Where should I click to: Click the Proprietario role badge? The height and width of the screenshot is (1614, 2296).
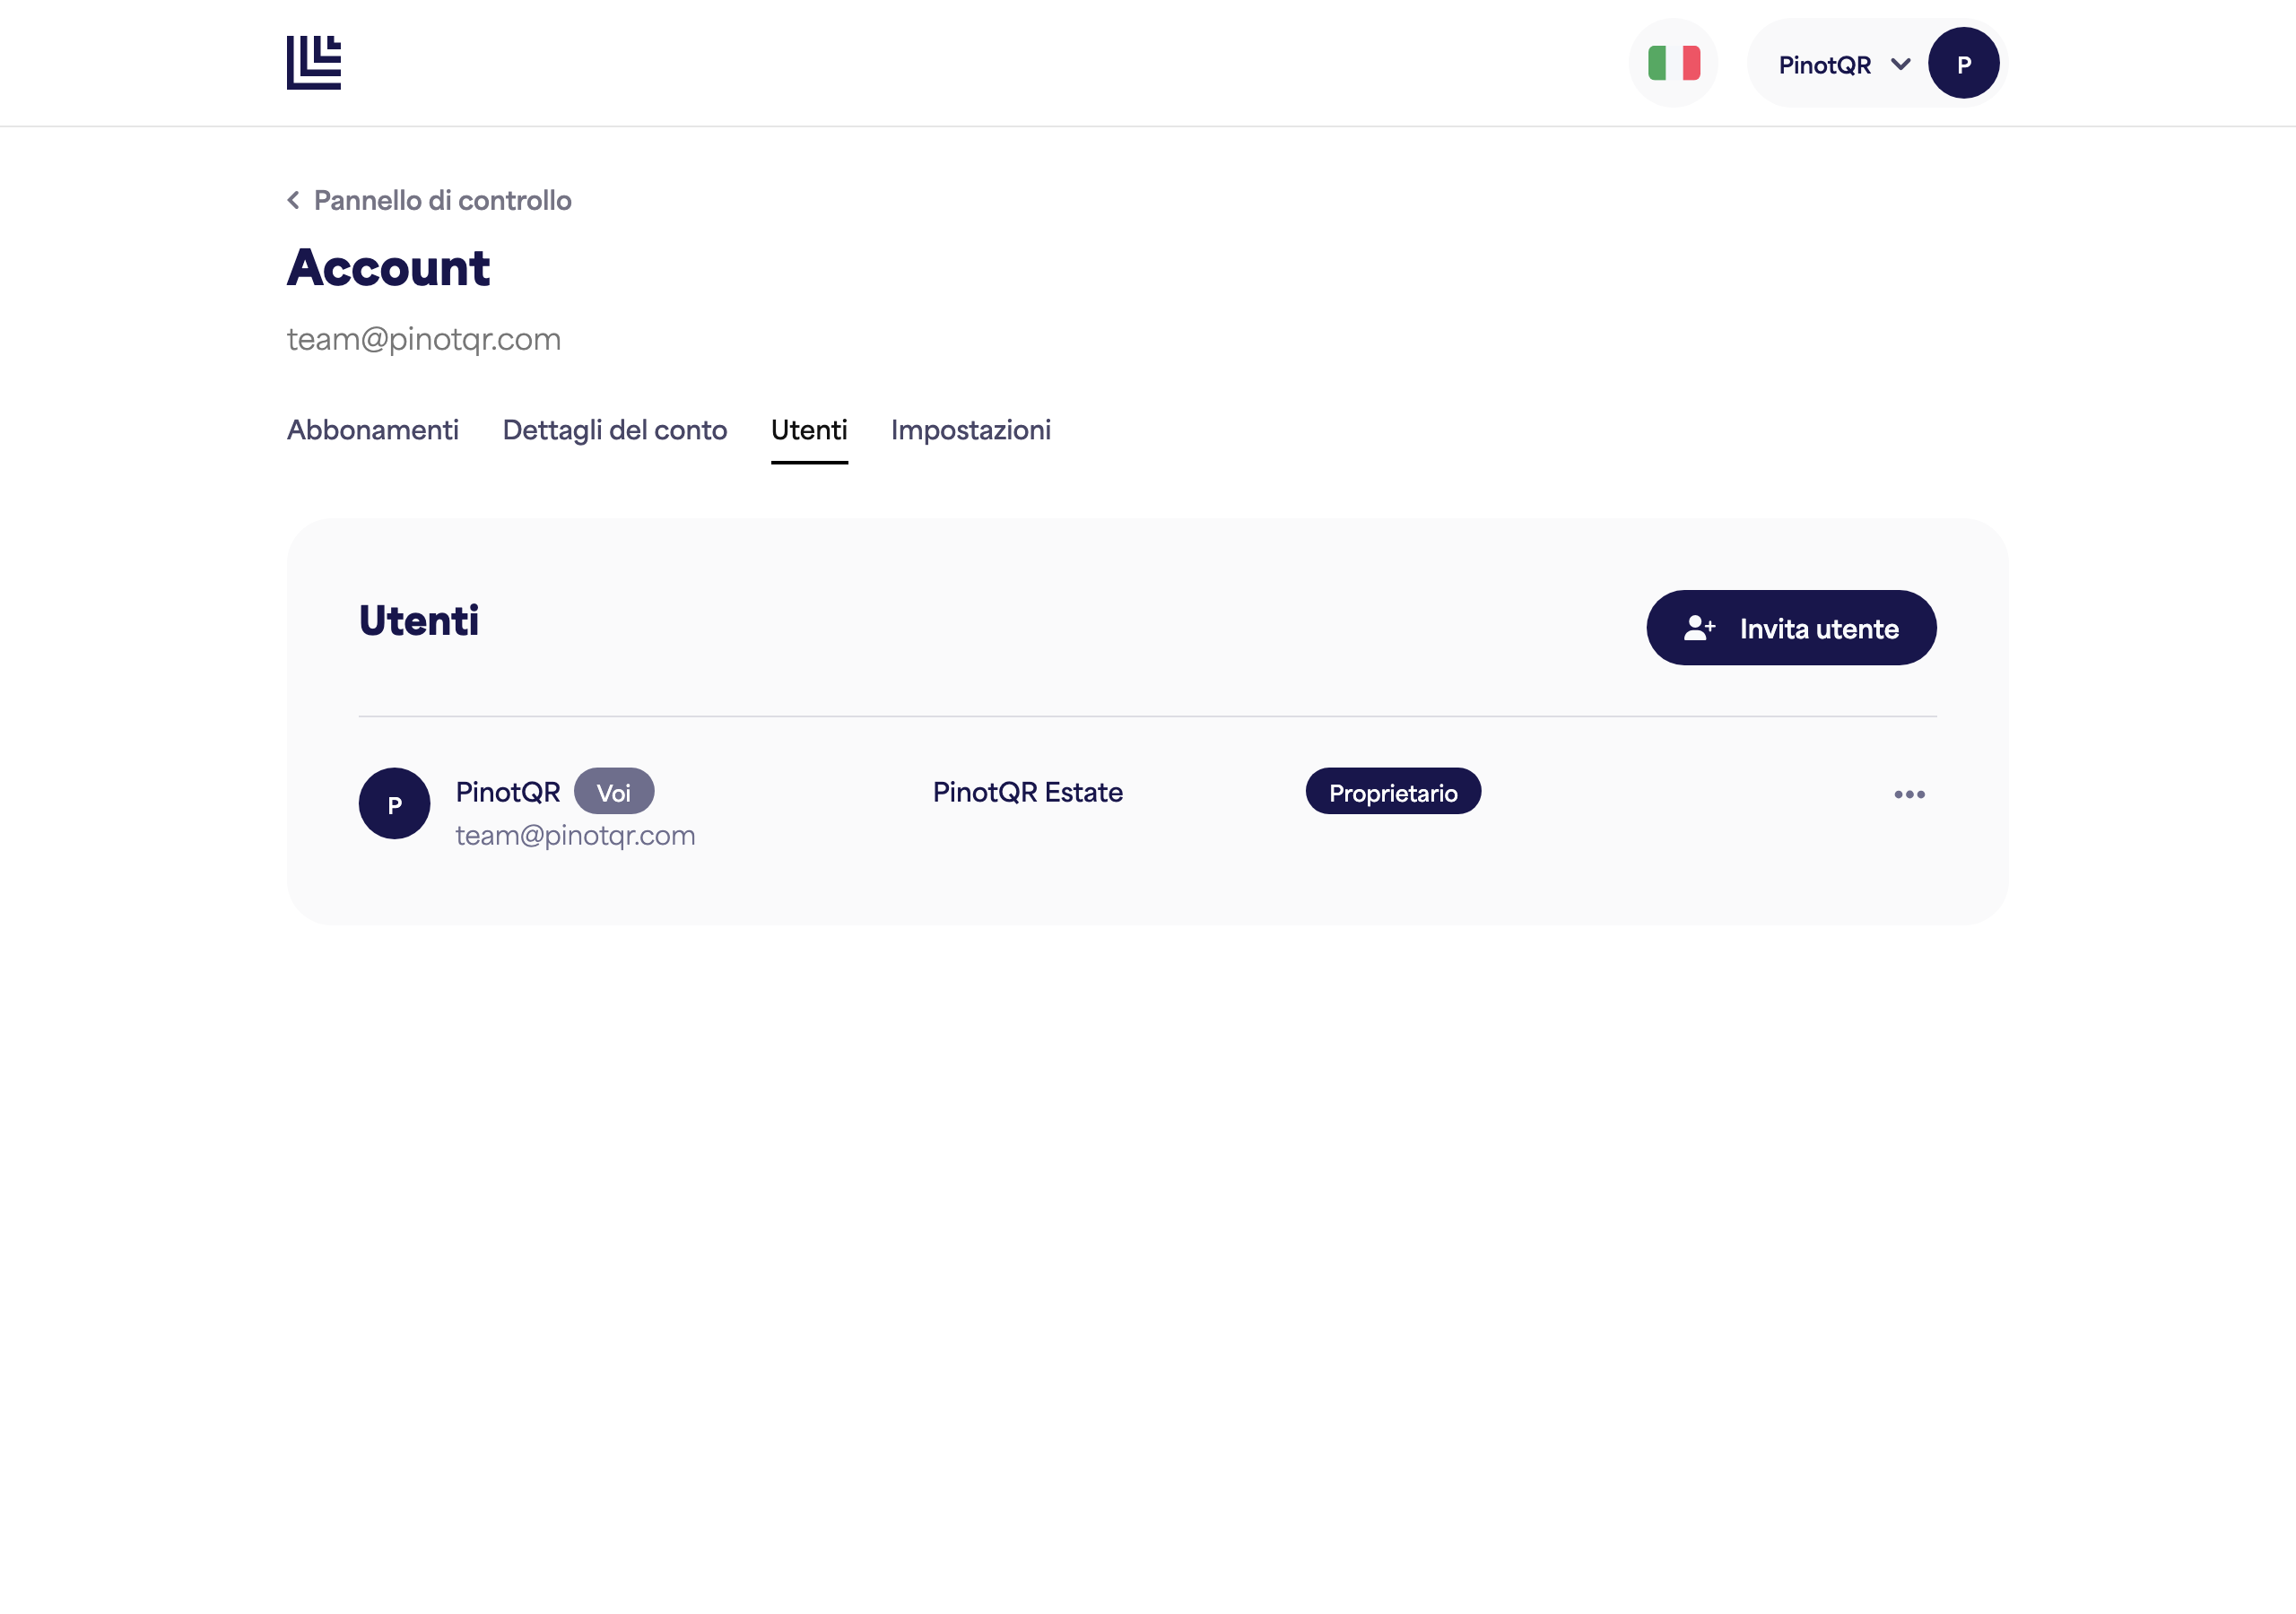[x=1392, y=792]
